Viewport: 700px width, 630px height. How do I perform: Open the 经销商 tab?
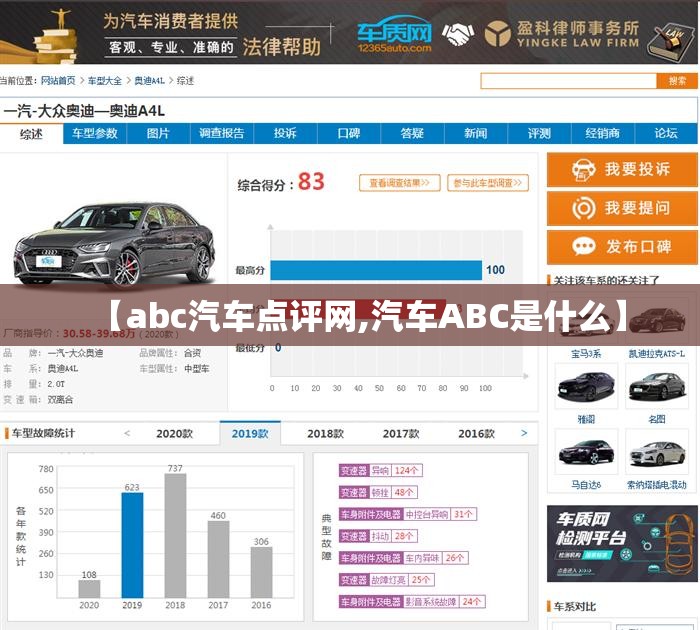click(x=602, y=134)
